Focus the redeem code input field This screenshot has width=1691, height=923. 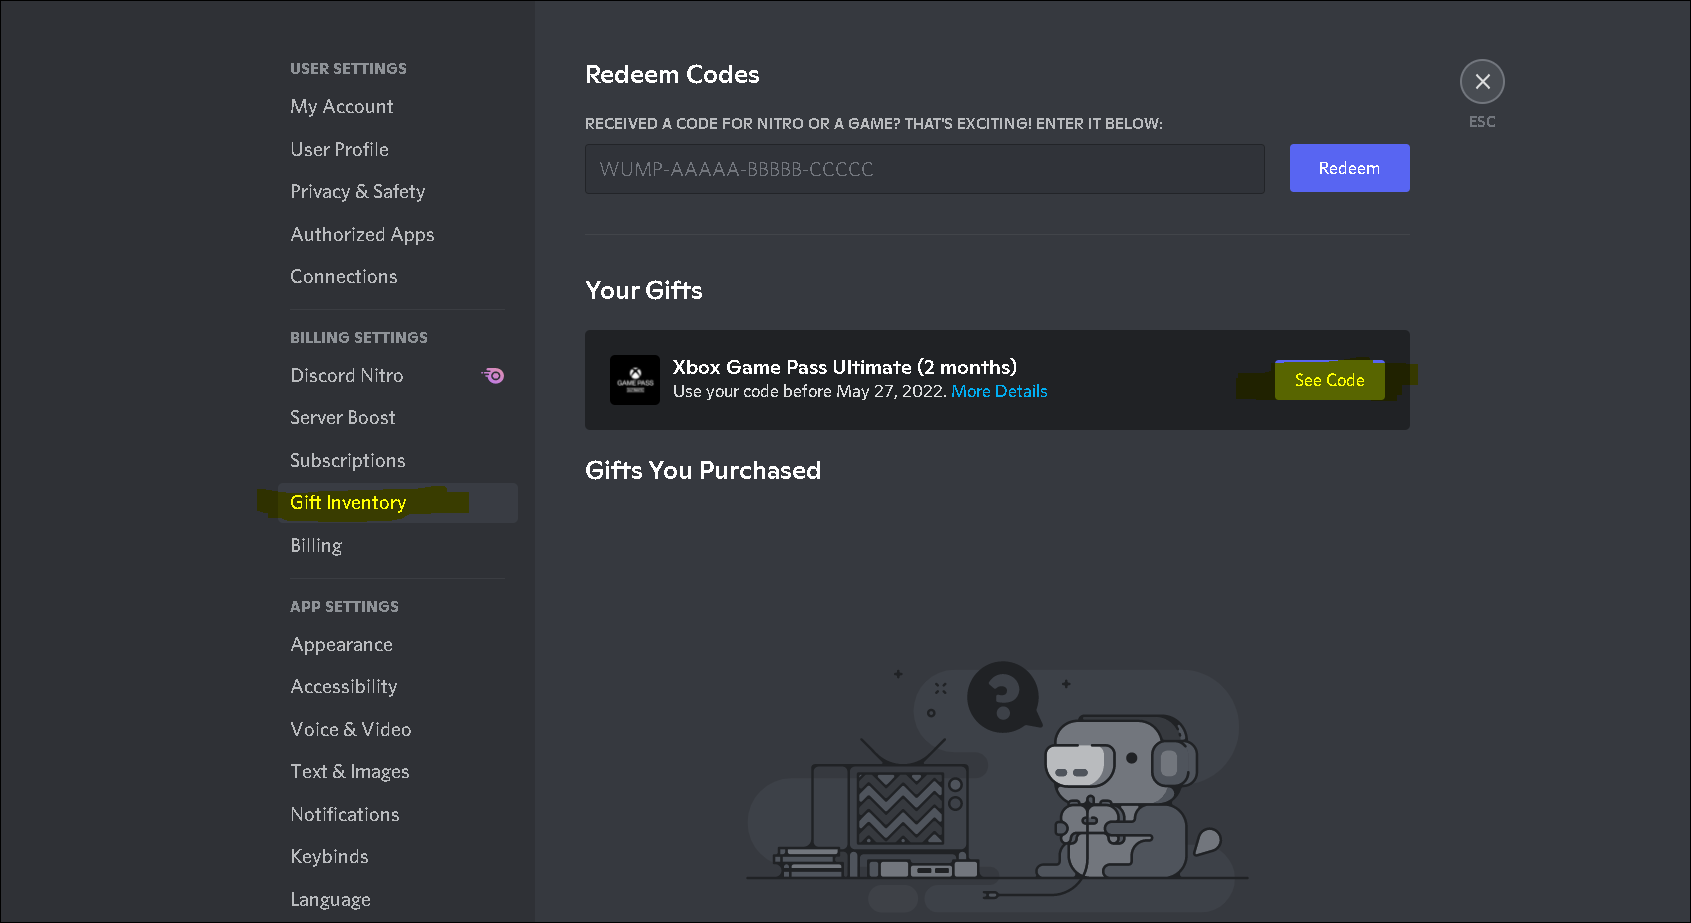point(924,169)
